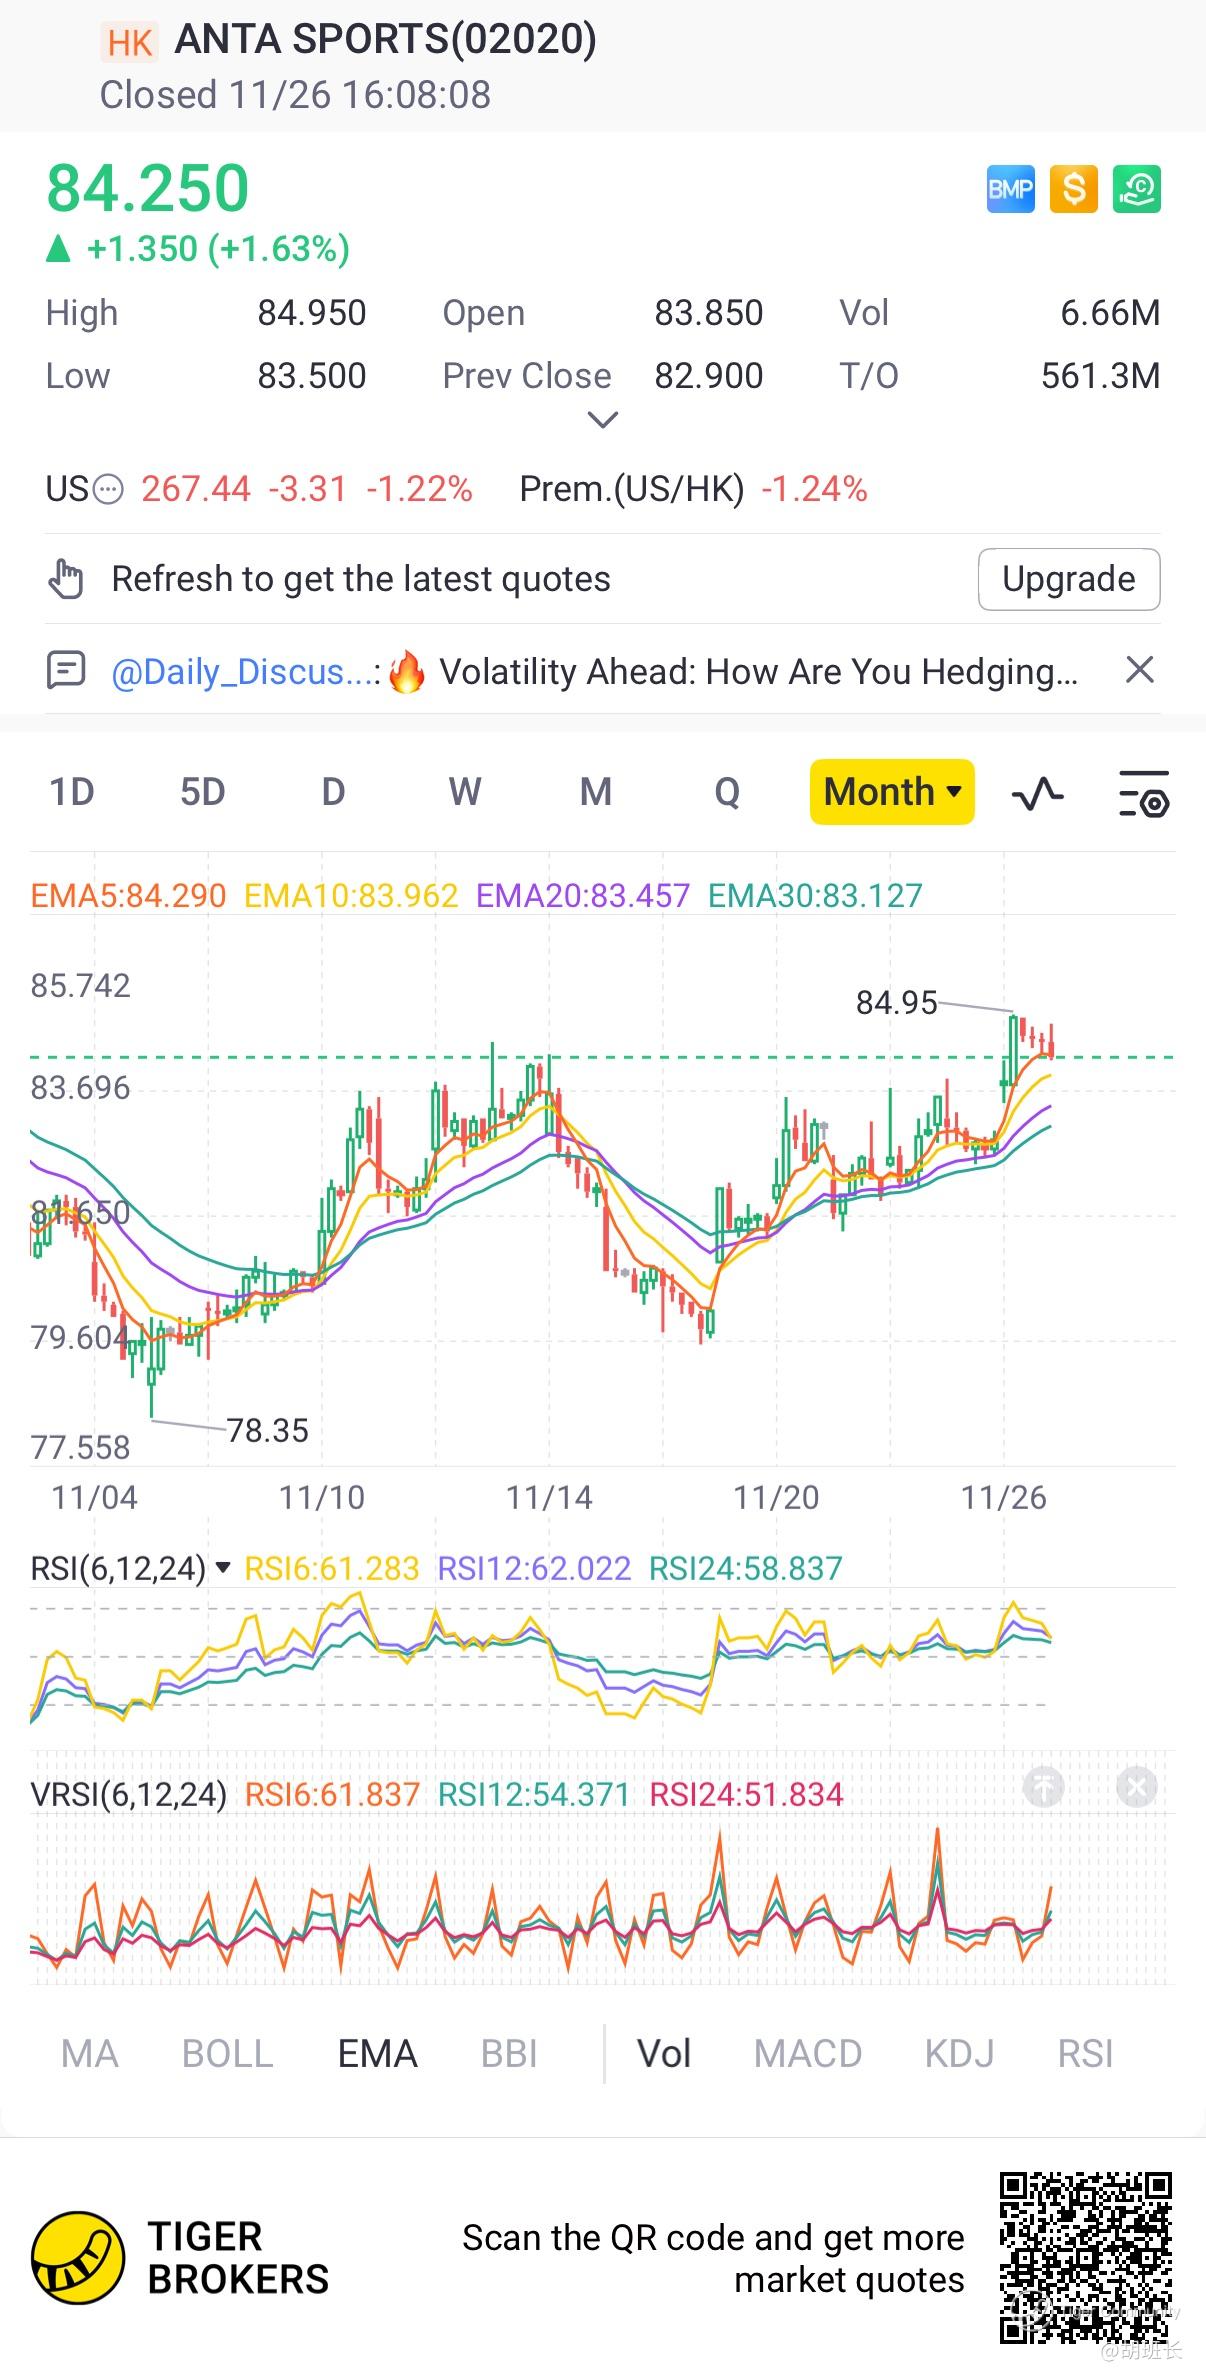Enable the MACD sub-indicator

coord(808,2054)
